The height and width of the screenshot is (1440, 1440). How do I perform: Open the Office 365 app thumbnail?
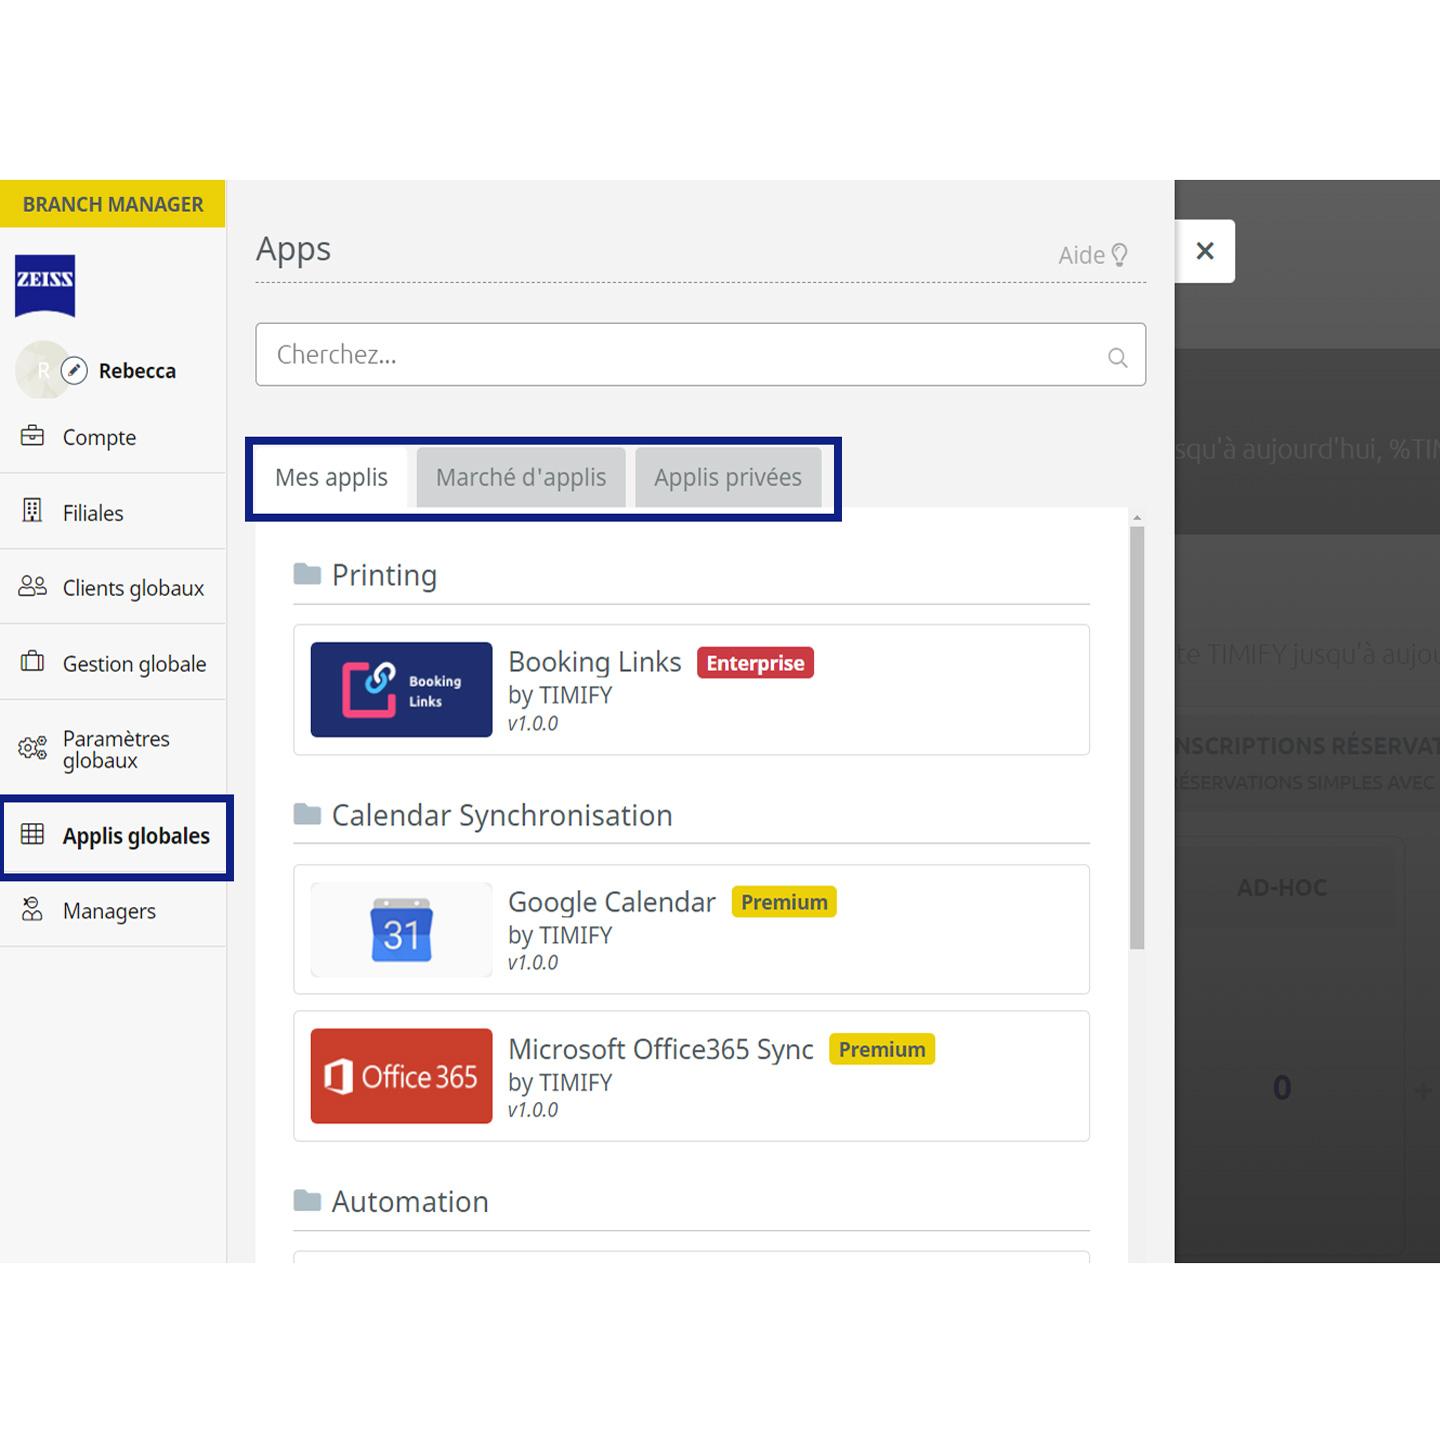(401, 1076)
